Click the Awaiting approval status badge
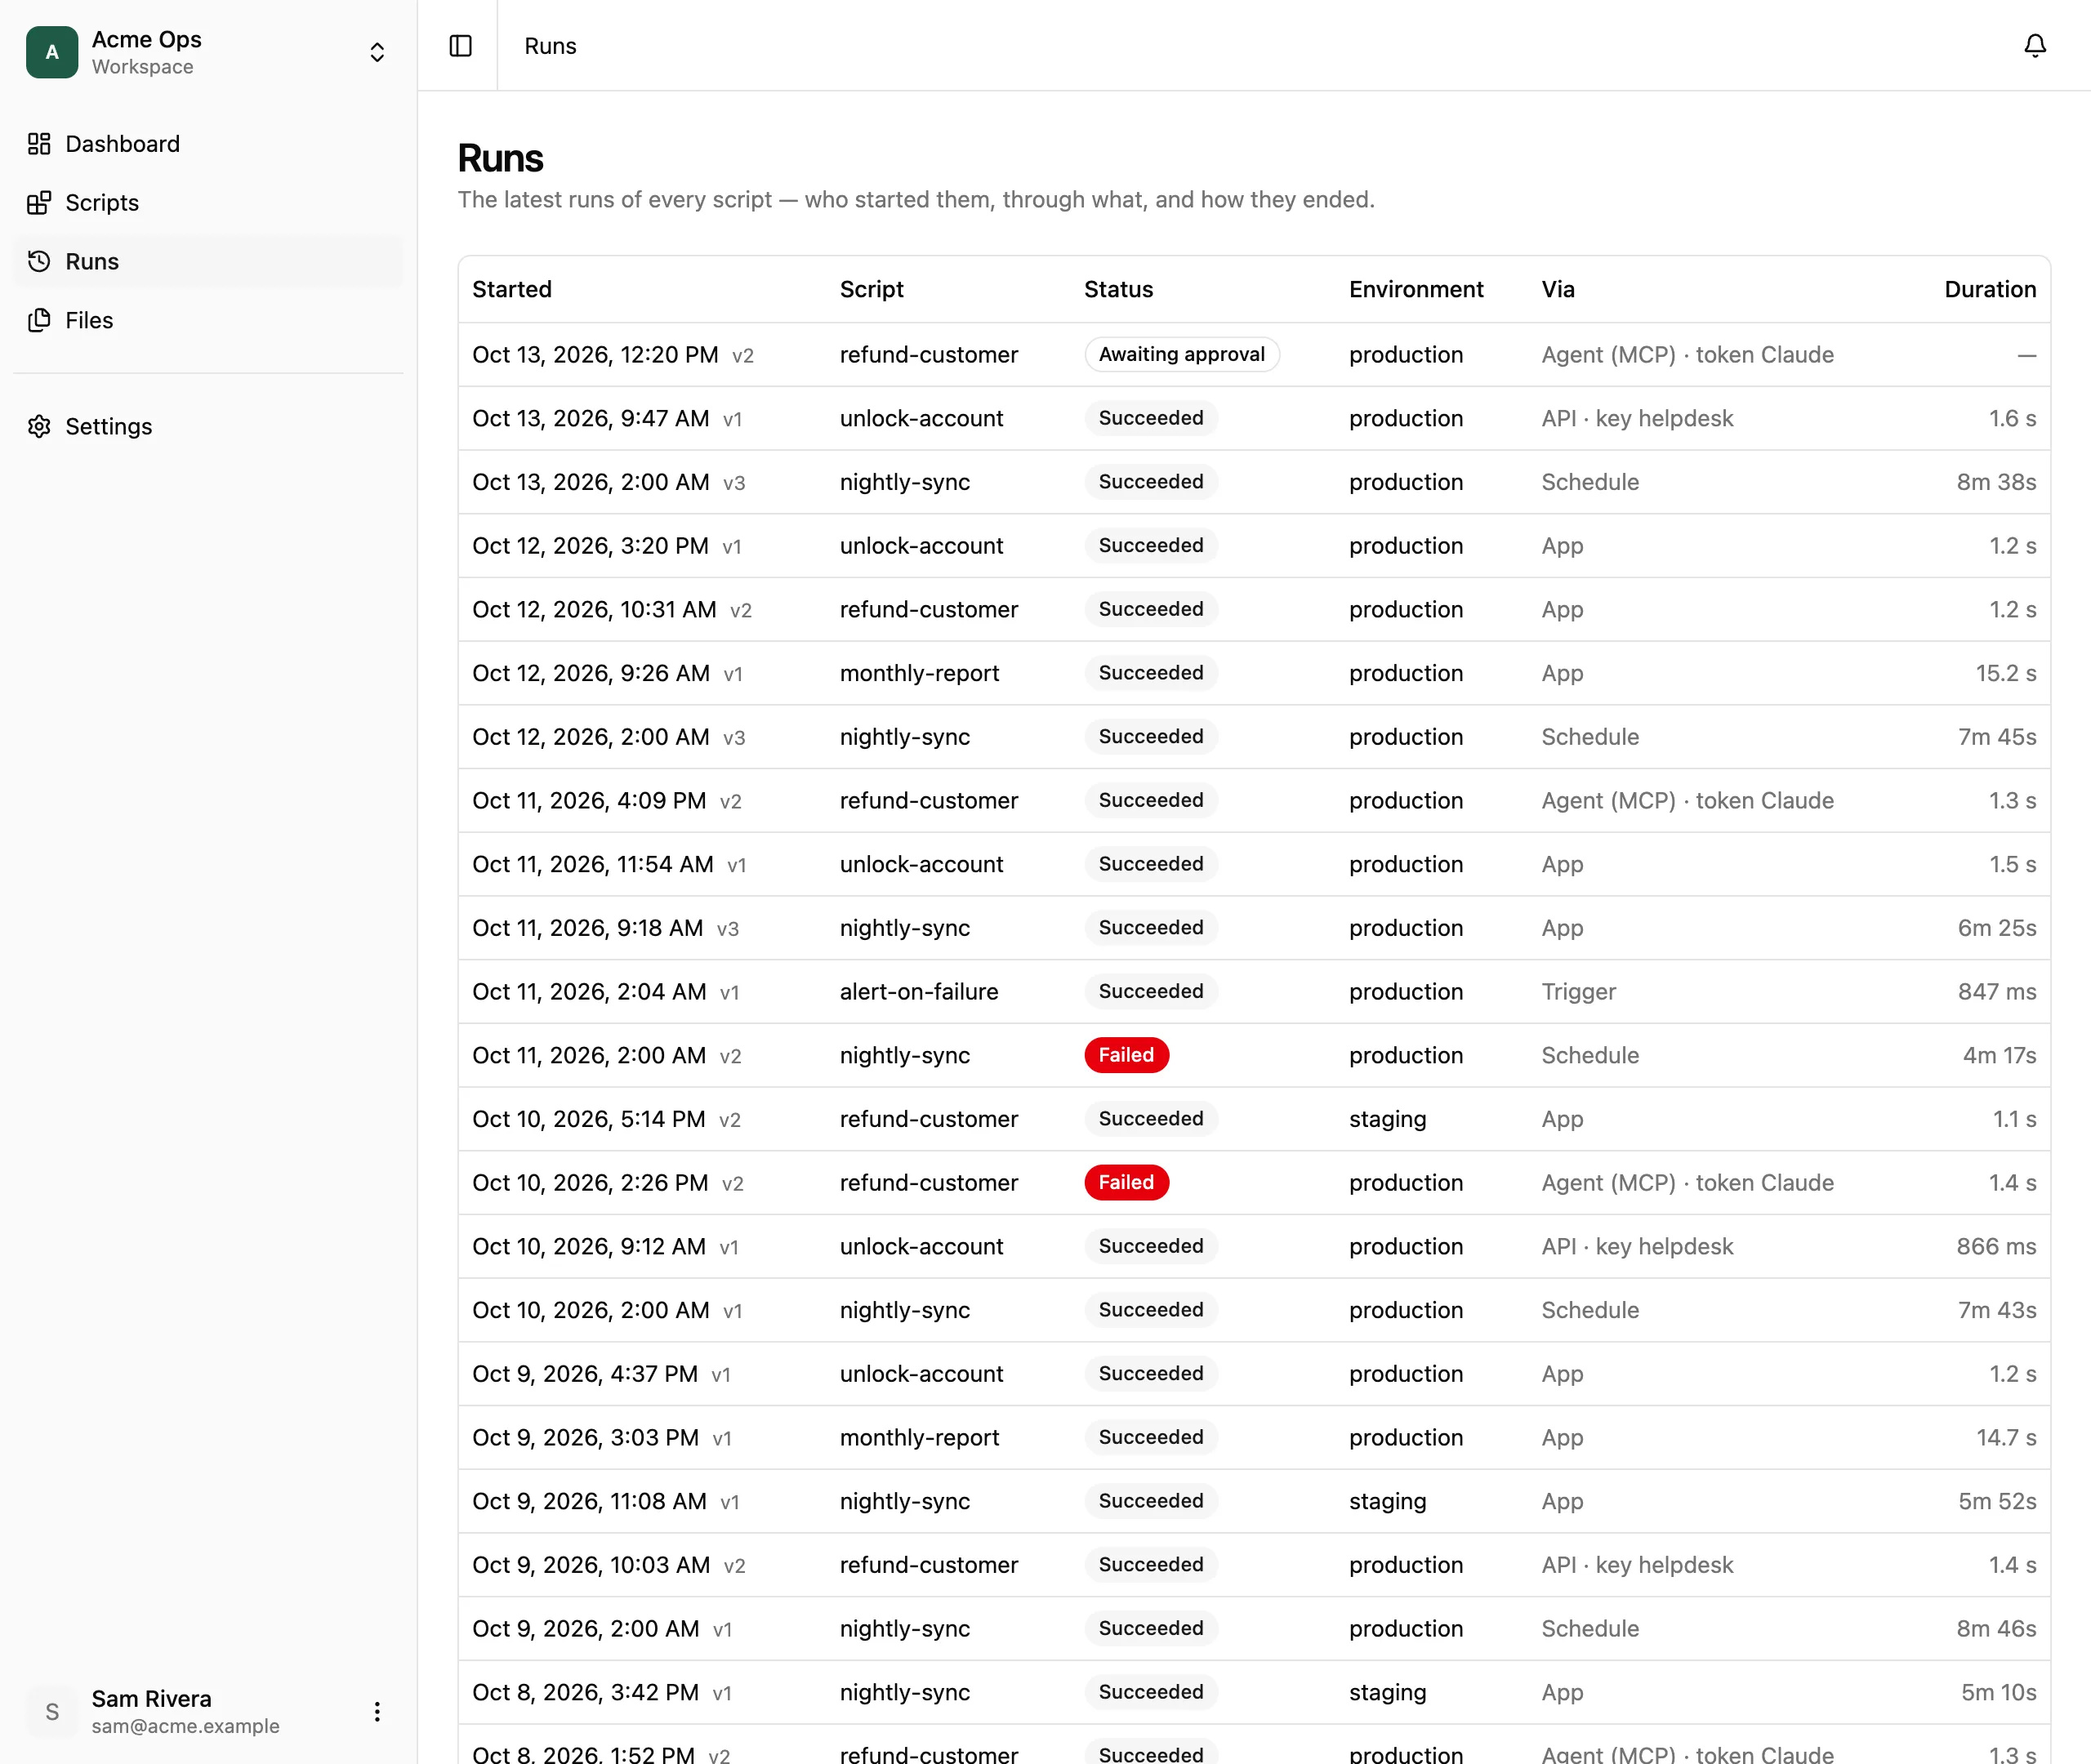 point(1182,355)
